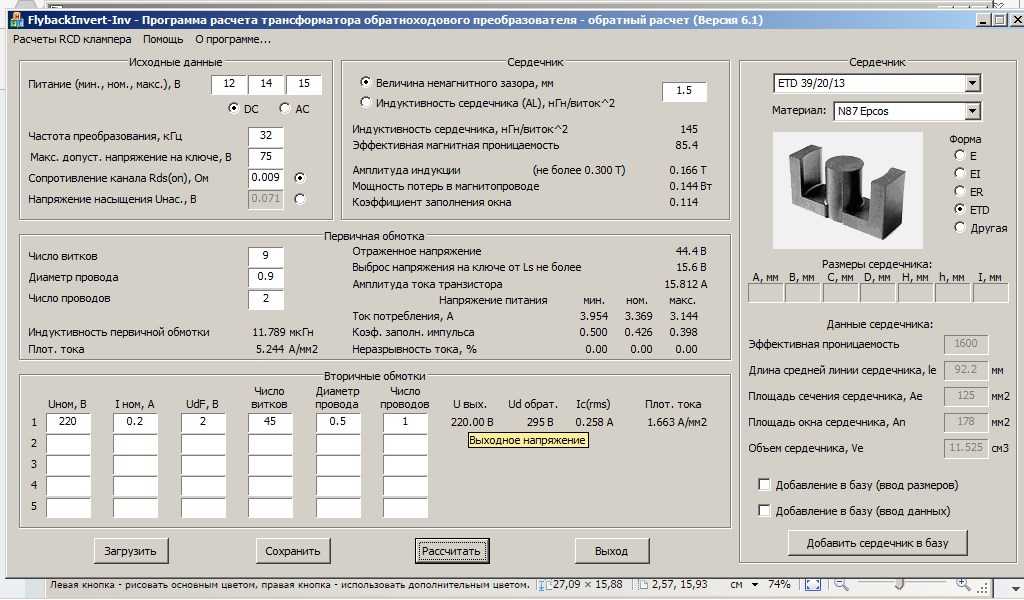Click minimum supply voltage field (12)
Viewport: 1024px width, 600px height.
pyautogui.click(x=229, y=84)
